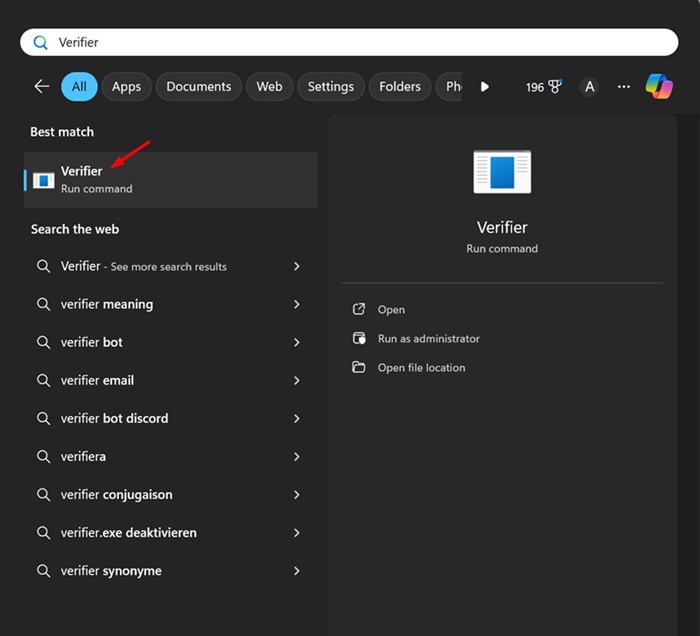Select the 'verifier email' web suggestion
Image resolution: width=700 pixels, height=636 pixels.
click(x=97, y=381)
